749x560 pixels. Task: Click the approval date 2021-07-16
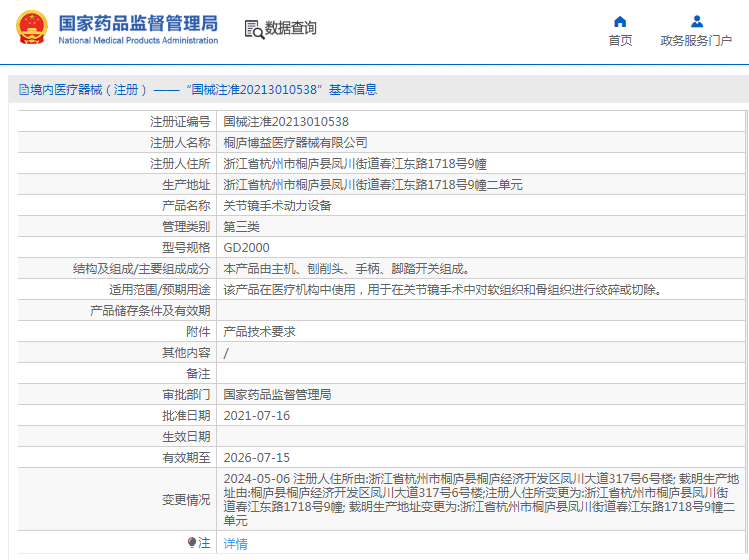[x=257, y=416]
